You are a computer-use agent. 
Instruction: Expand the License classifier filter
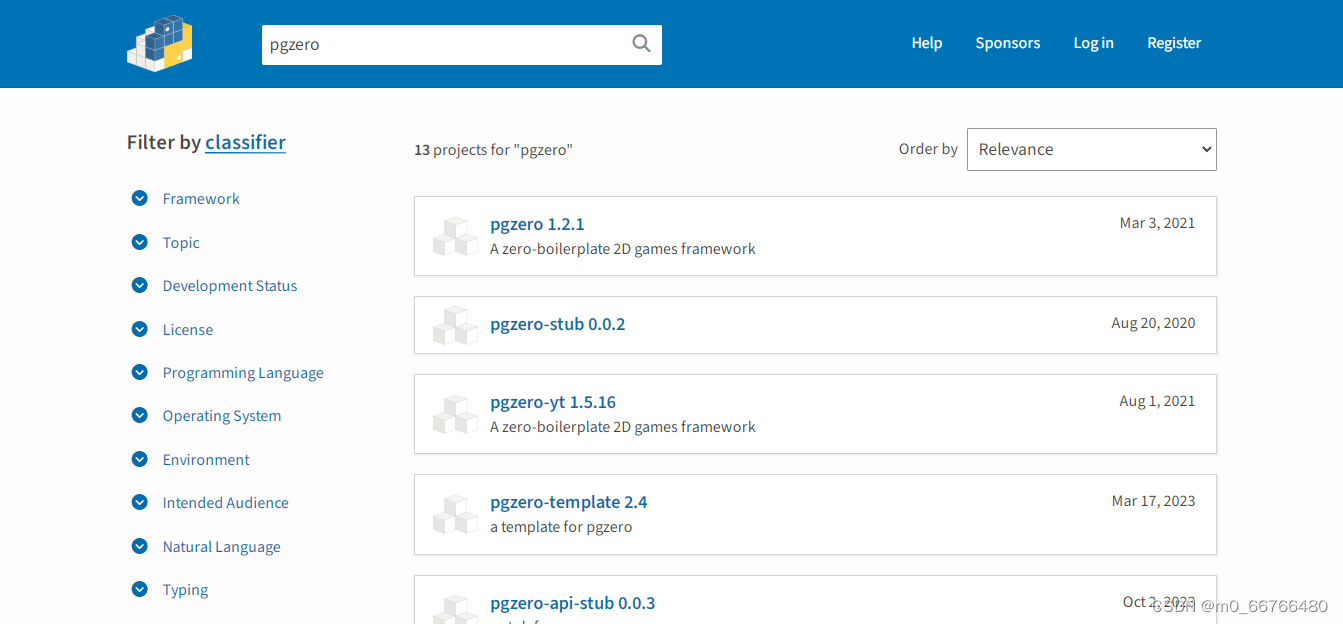(x=139, y=329)
